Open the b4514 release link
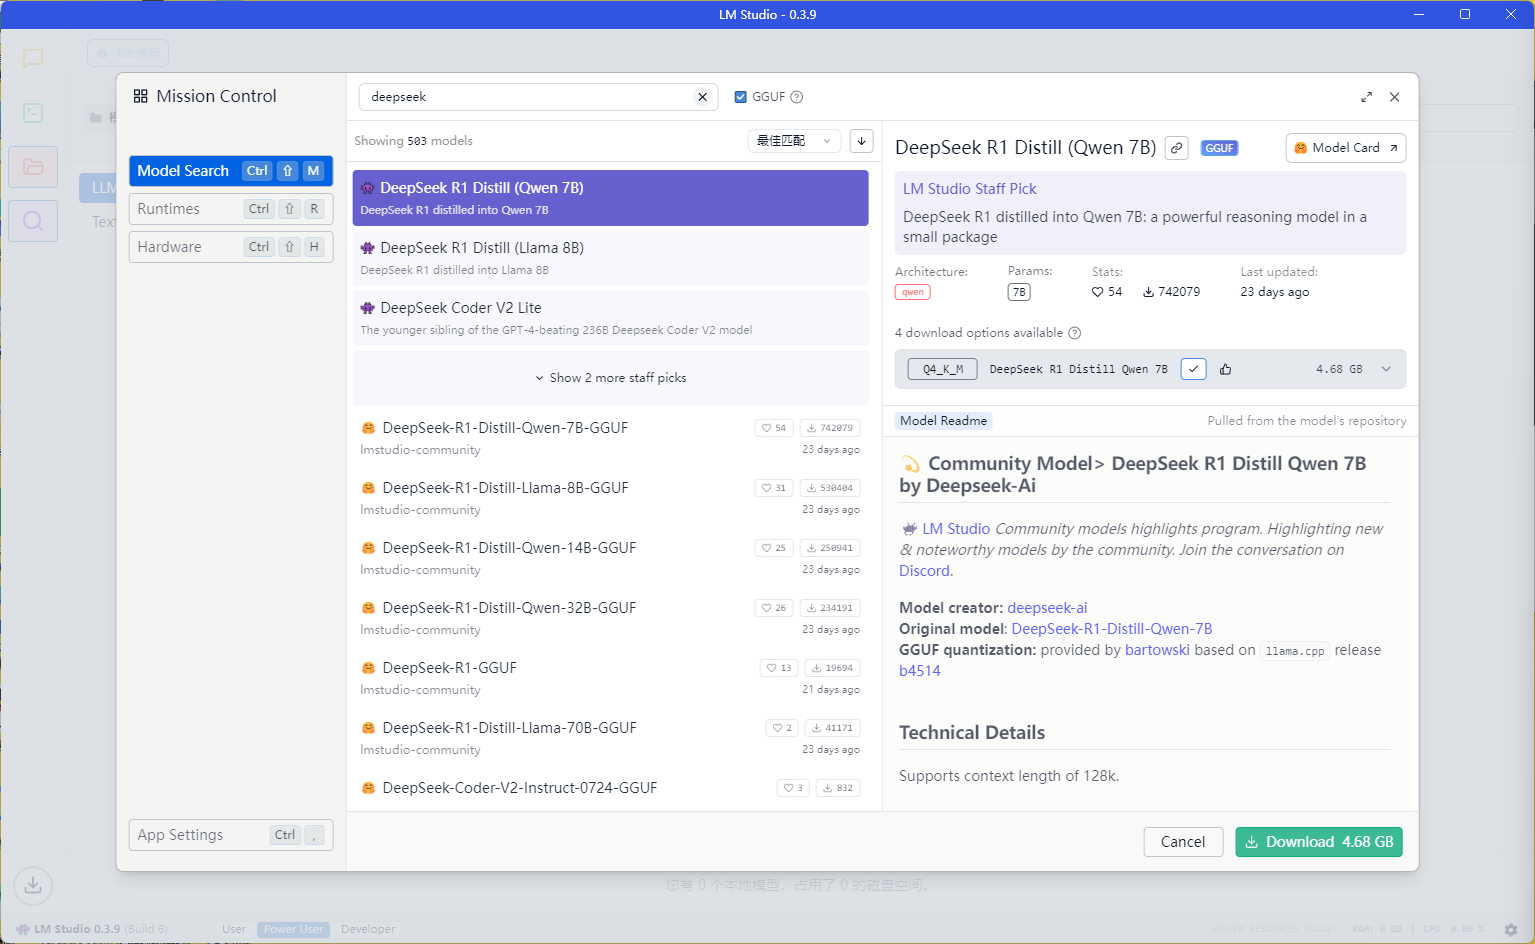The height and width of the screenshot is (944, 1535). (x=920, y=671)
